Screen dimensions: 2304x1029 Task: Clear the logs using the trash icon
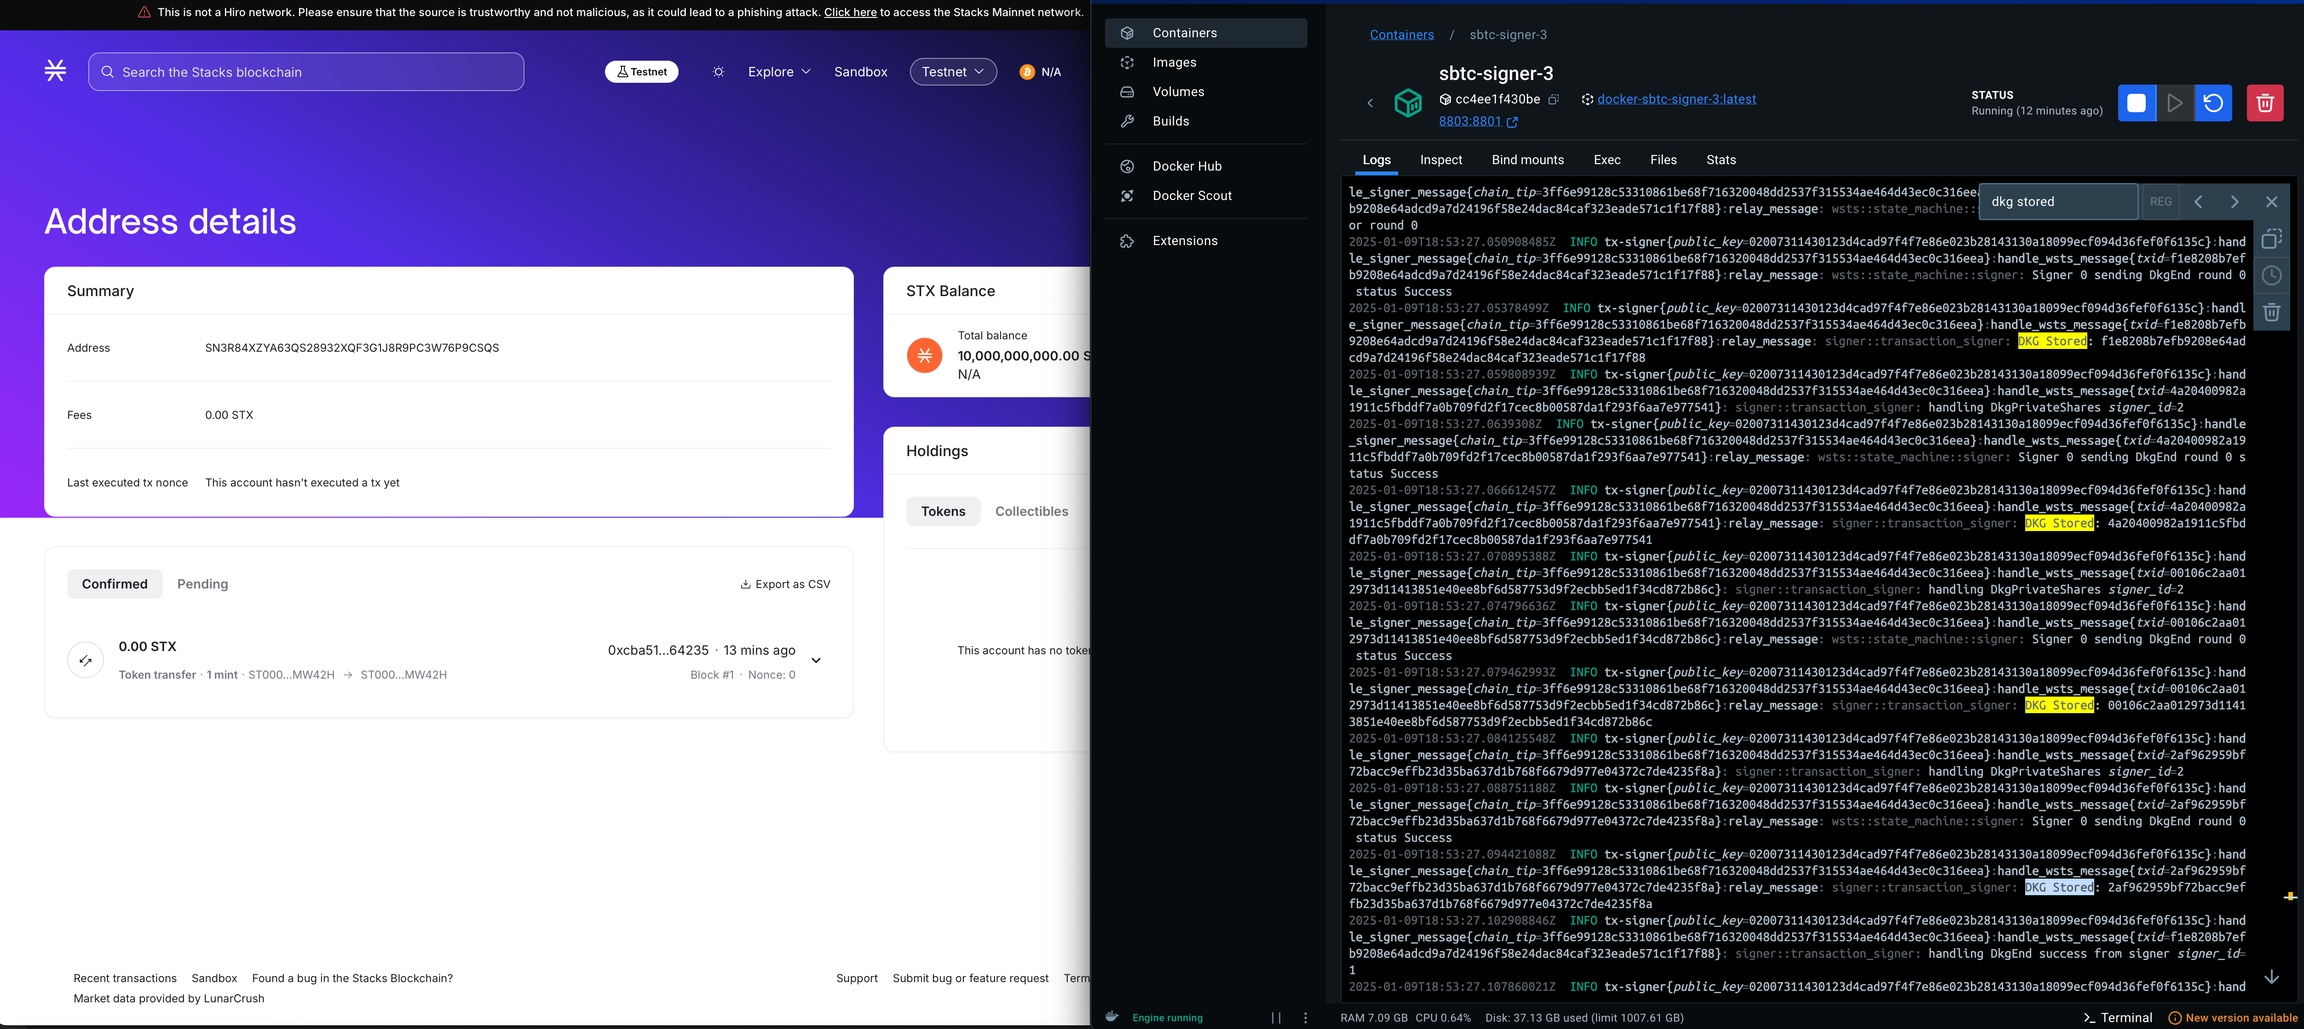pos(2271,313)
